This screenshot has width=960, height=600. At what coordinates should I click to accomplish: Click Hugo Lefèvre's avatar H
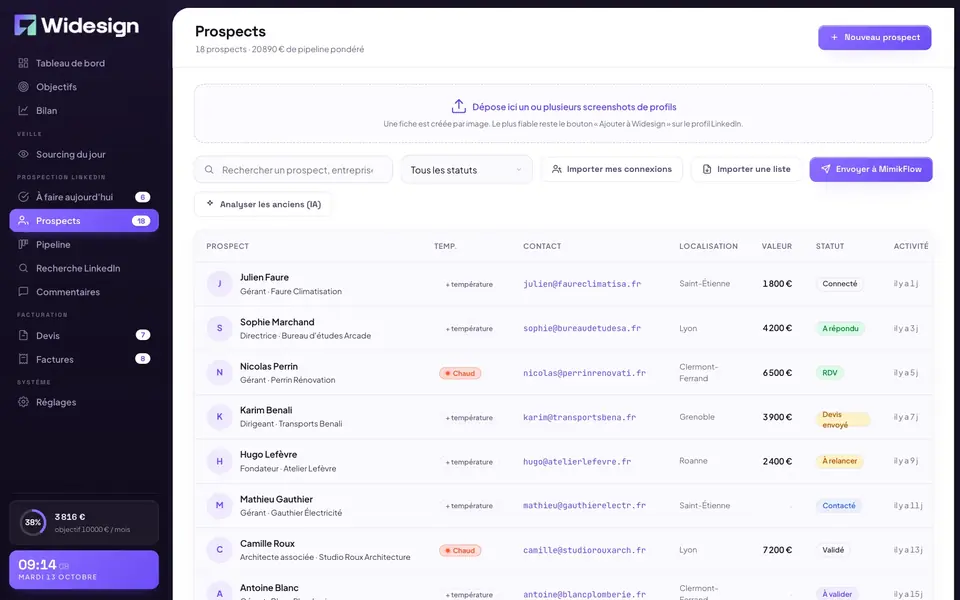coord(219,461)
